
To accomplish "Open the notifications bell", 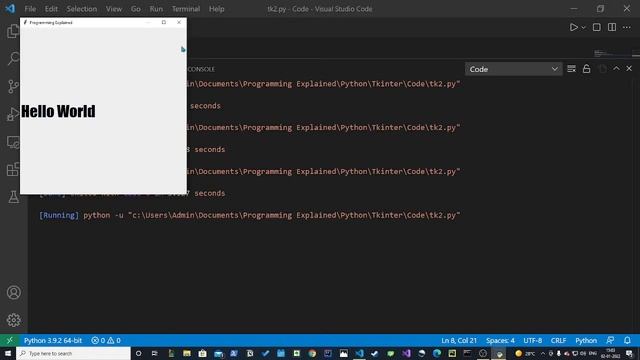I will coord(627,340).
